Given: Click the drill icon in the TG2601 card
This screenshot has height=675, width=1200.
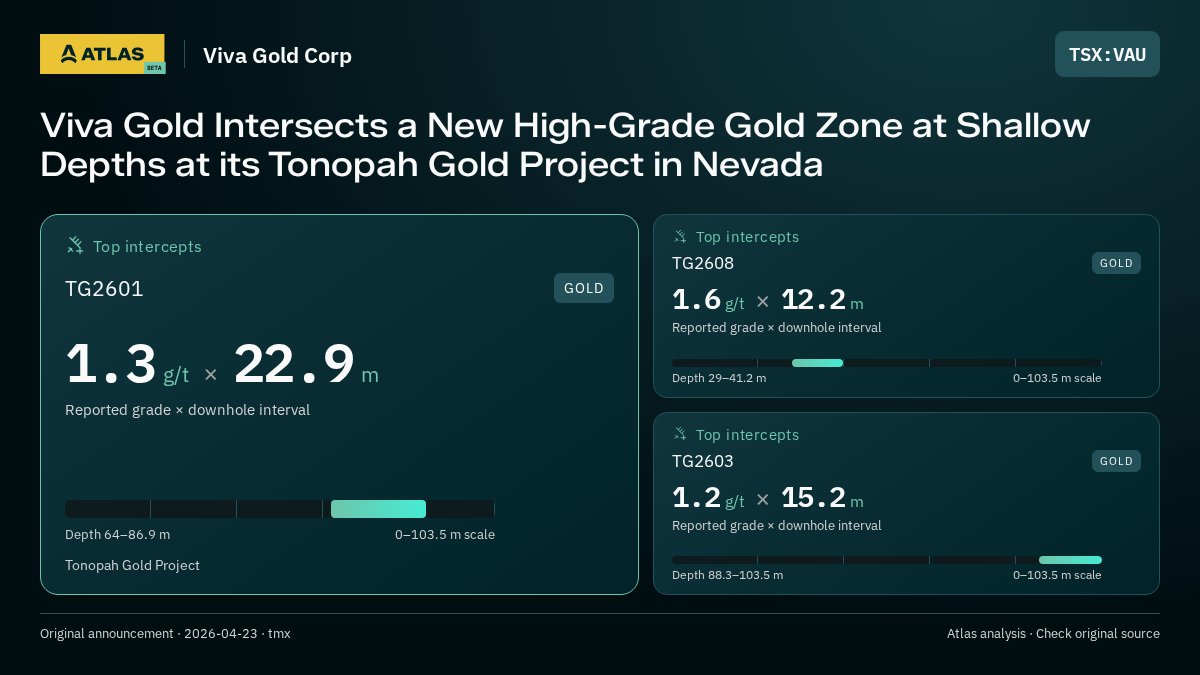Looking at the screenshot, I should 75,246.
